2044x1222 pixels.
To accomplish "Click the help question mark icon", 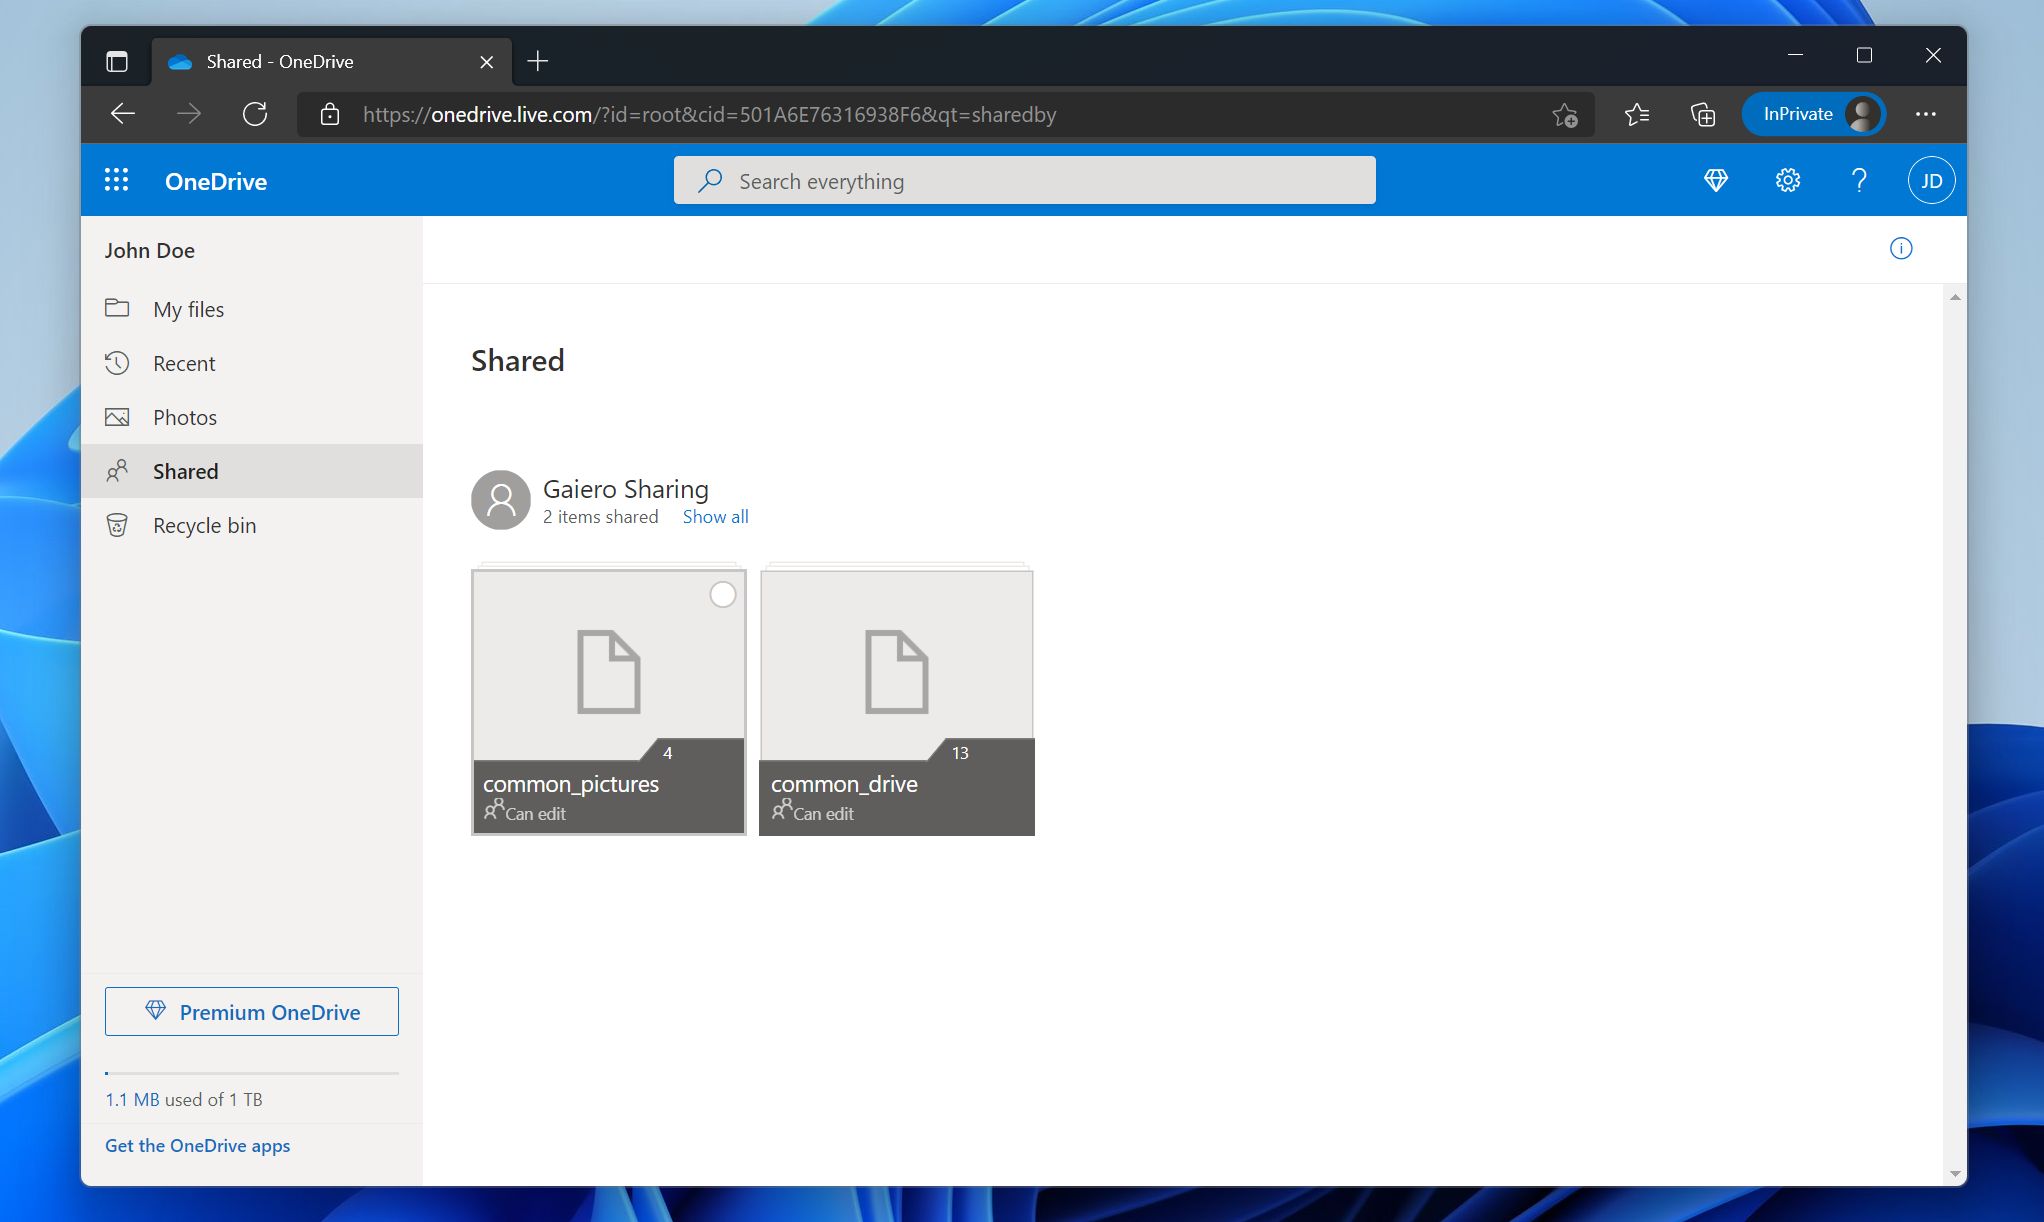I will [x=1859, y=180].
